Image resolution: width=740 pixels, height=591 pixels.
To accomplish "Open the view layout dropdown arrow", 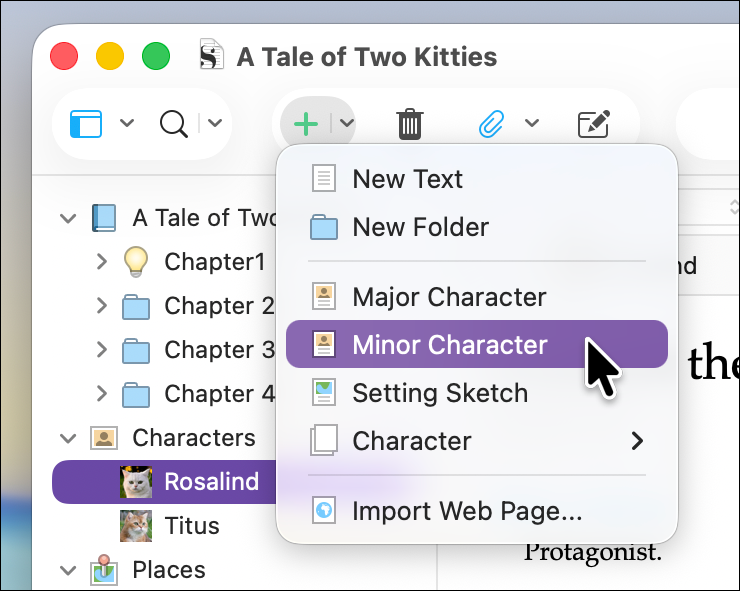I will [127, 124].
